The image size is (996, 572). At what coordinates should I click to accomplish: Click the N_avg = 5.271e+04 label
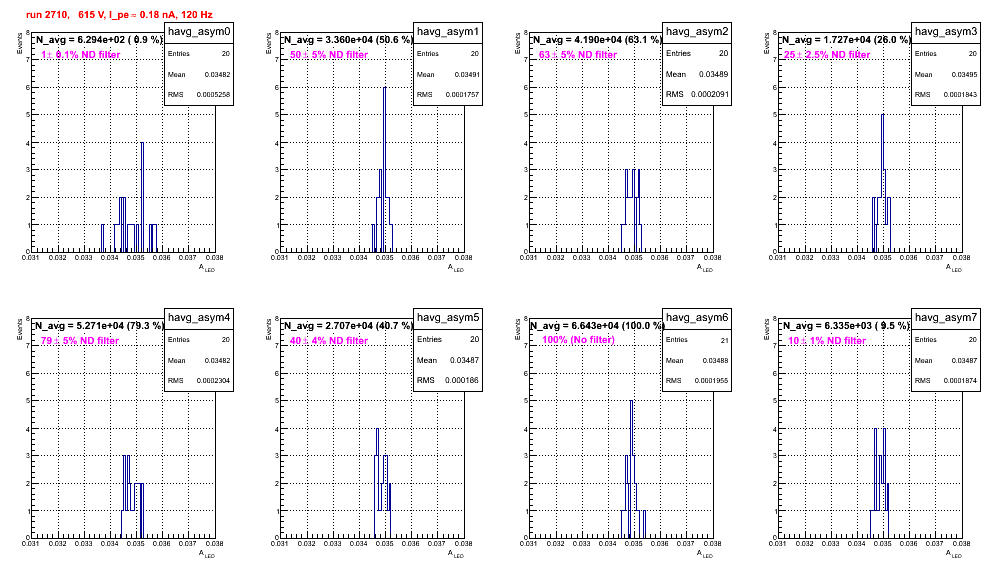click(98, 326)
